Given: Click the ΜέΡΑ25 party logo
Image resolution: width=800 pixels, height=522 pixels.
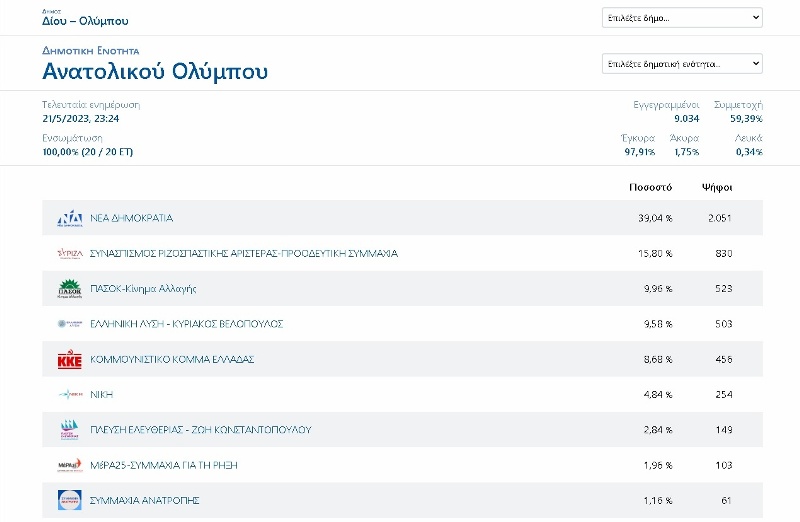Looking at the screenshot, I should [70, 465].
